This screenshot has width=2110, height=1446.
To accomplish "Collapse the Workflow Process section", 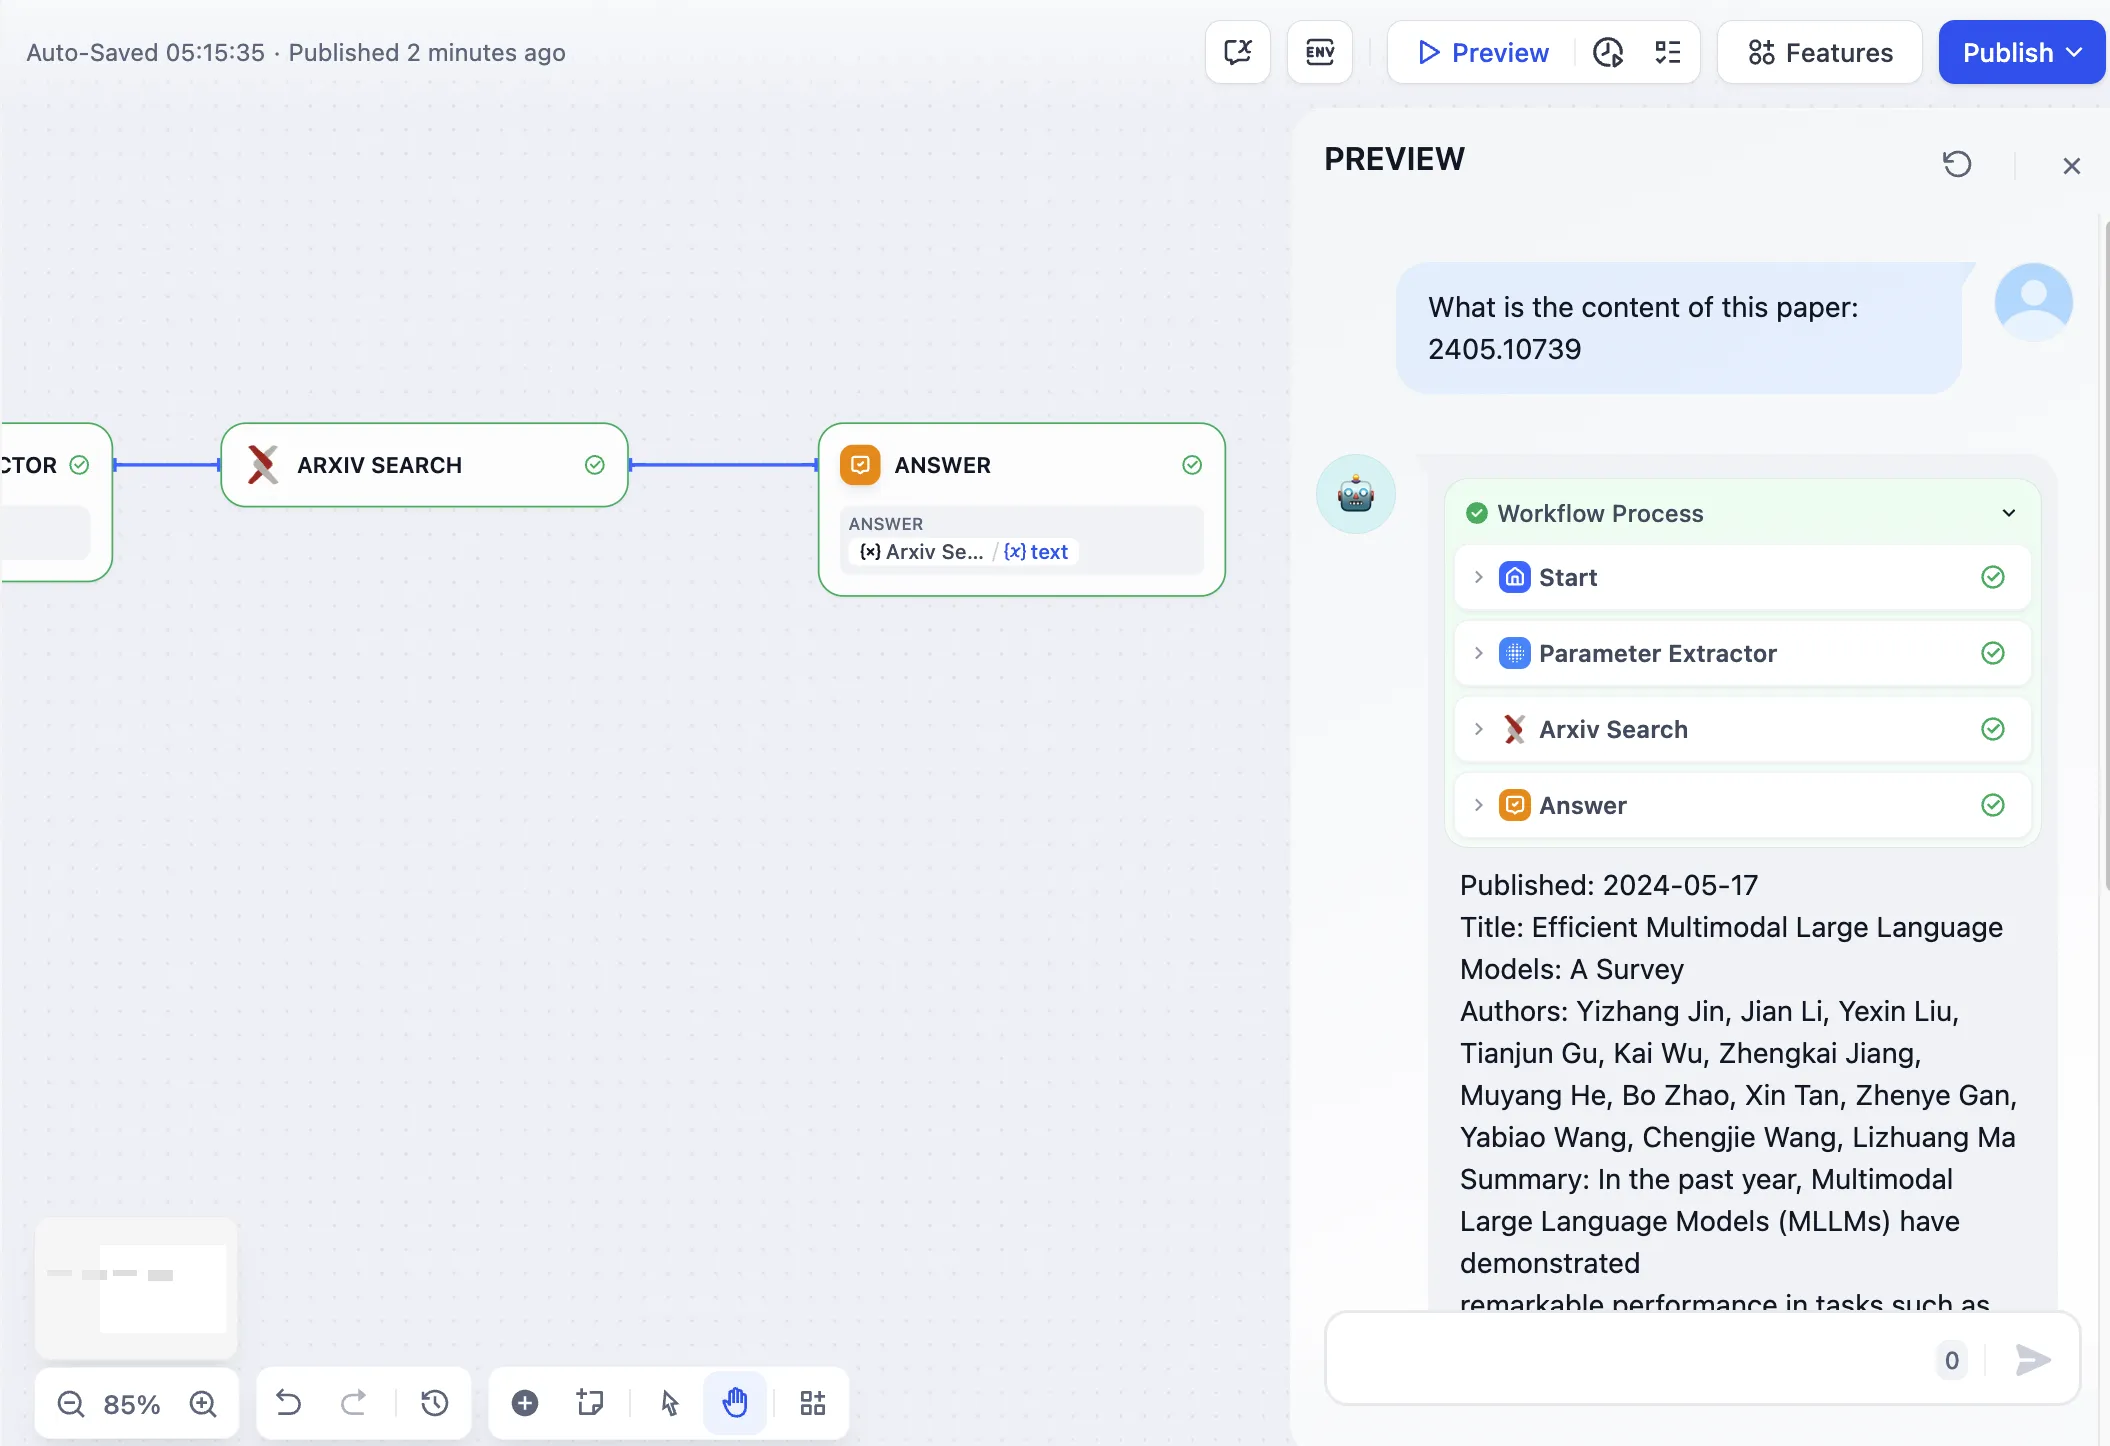I will pos(2008,513).
